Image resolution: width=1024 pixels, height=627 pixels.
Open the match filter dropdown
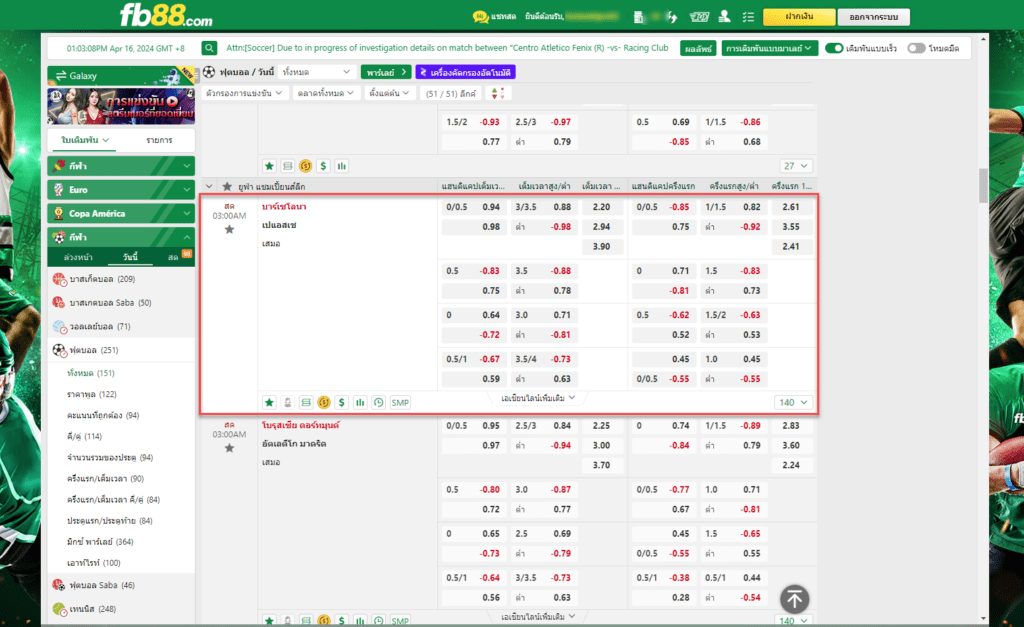[x=244, y=93]
